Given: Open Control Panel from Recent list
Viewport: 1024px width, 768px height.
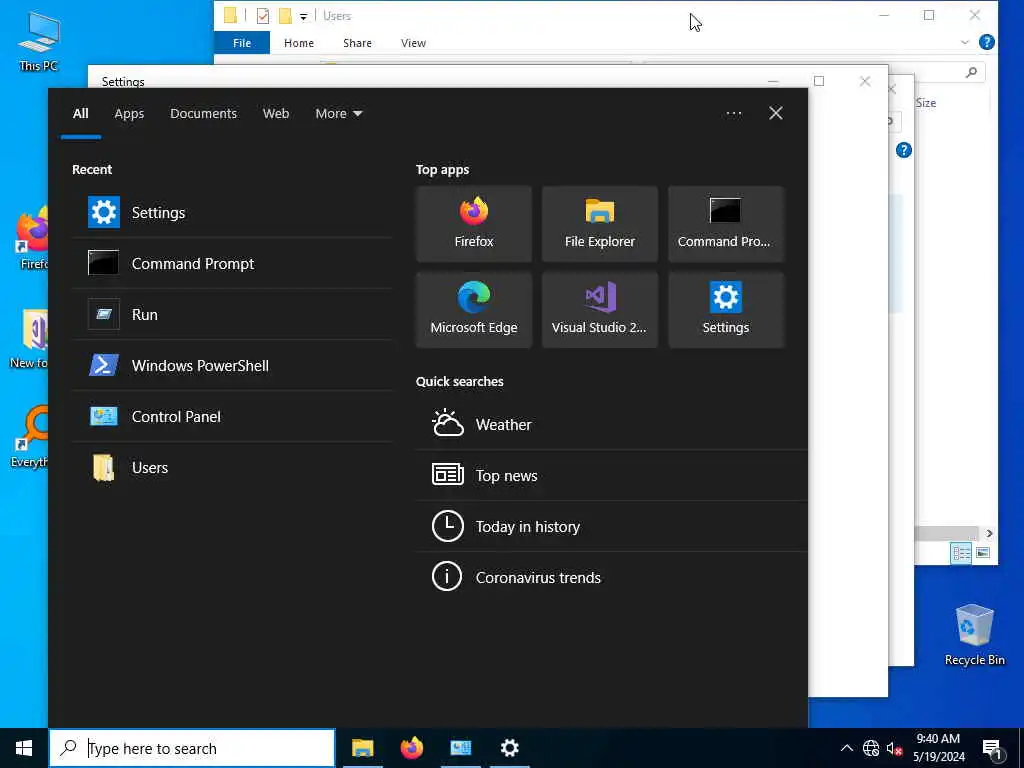Looking at the screenshot, I should [x=232, y=416].
